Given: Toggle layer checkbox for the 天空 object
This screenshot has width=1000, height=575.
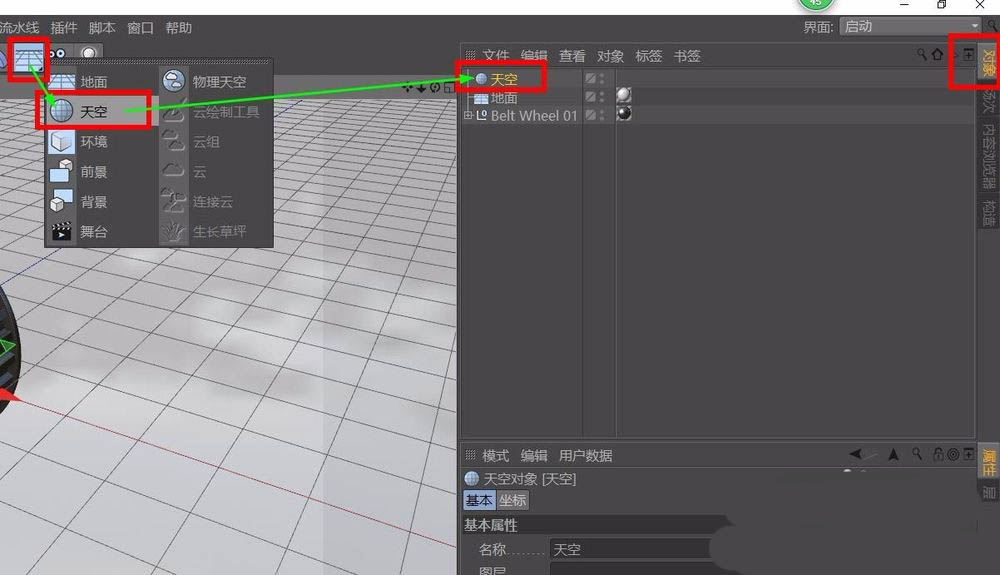Looking at the screenshot, I should [591, 78].
